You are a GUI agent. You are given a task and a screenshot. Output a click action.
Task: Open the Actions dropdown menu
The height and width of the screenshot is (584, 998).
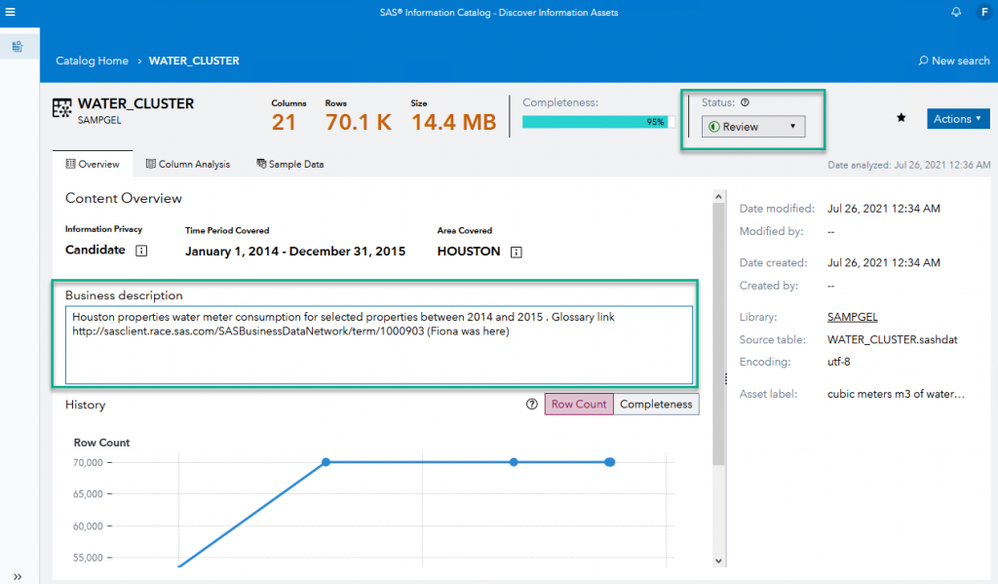click(x=957, y=119)
